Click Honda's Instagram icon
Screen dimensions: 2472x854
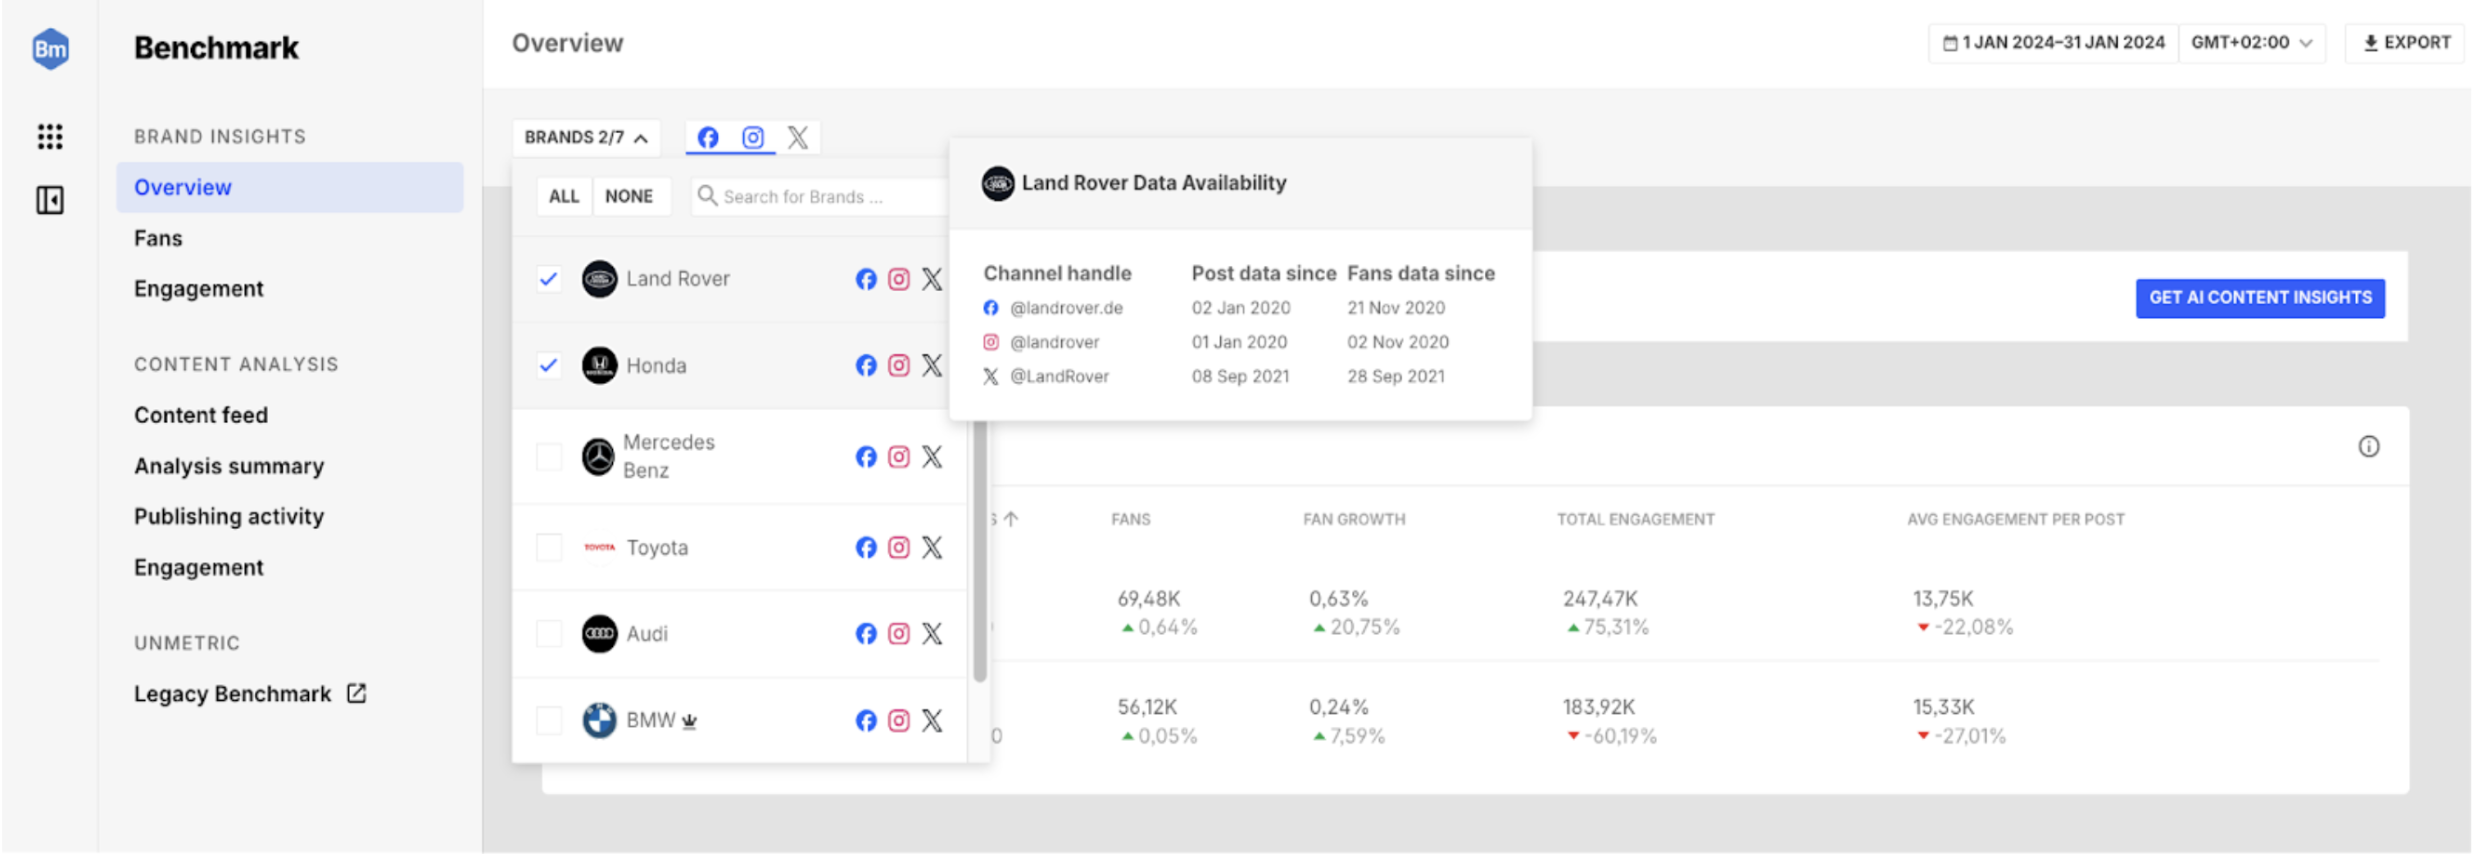(899, 365)
